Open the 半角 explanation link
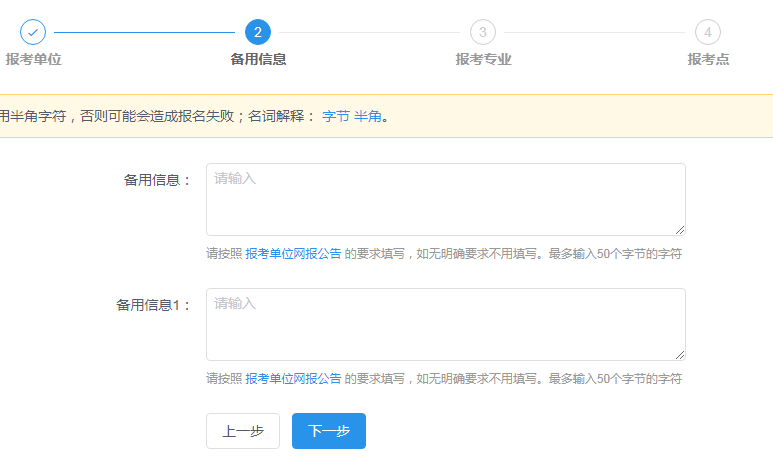The width and height of the screenshot is (773, 464). [x=368, y=116]
